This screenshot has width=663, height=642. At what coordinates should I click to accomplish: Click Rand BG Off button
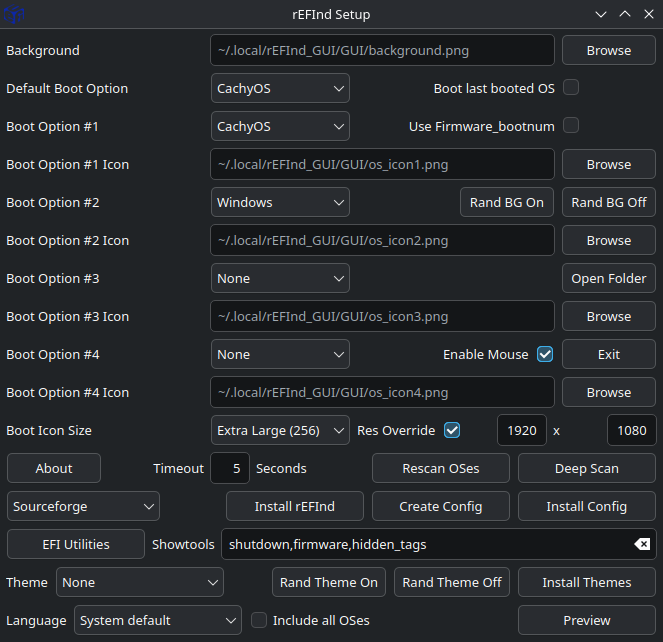(608, 202)
